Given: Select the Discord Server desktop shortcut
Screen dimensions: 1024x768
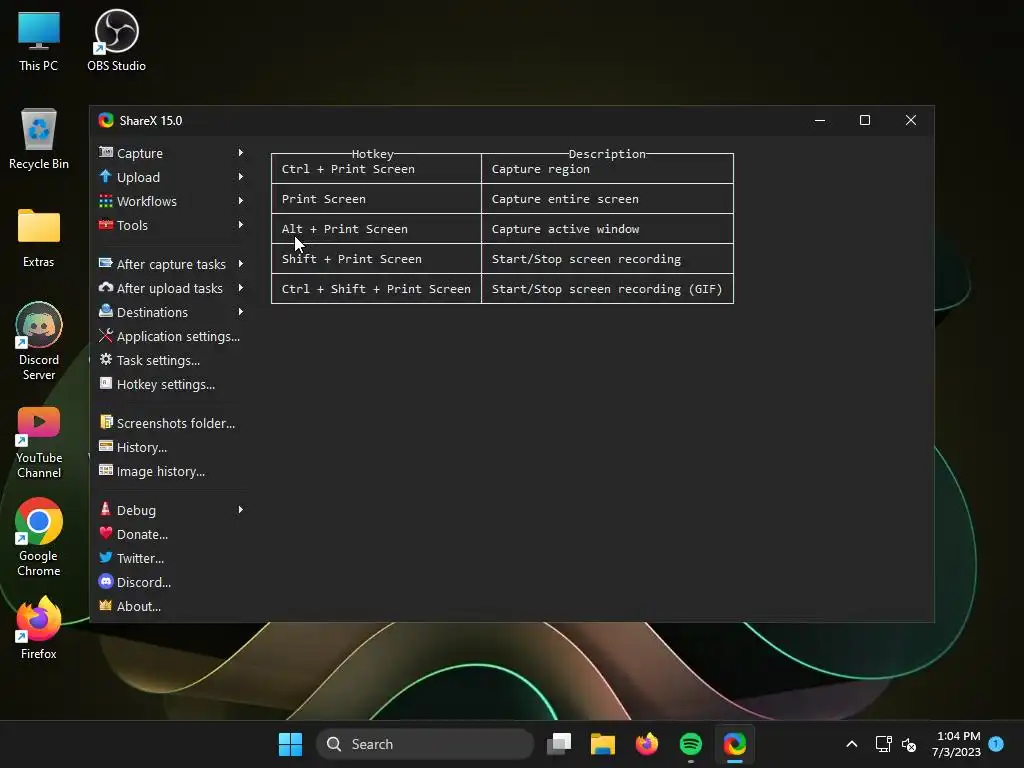Looking at the screenshot, I should 39,342.
